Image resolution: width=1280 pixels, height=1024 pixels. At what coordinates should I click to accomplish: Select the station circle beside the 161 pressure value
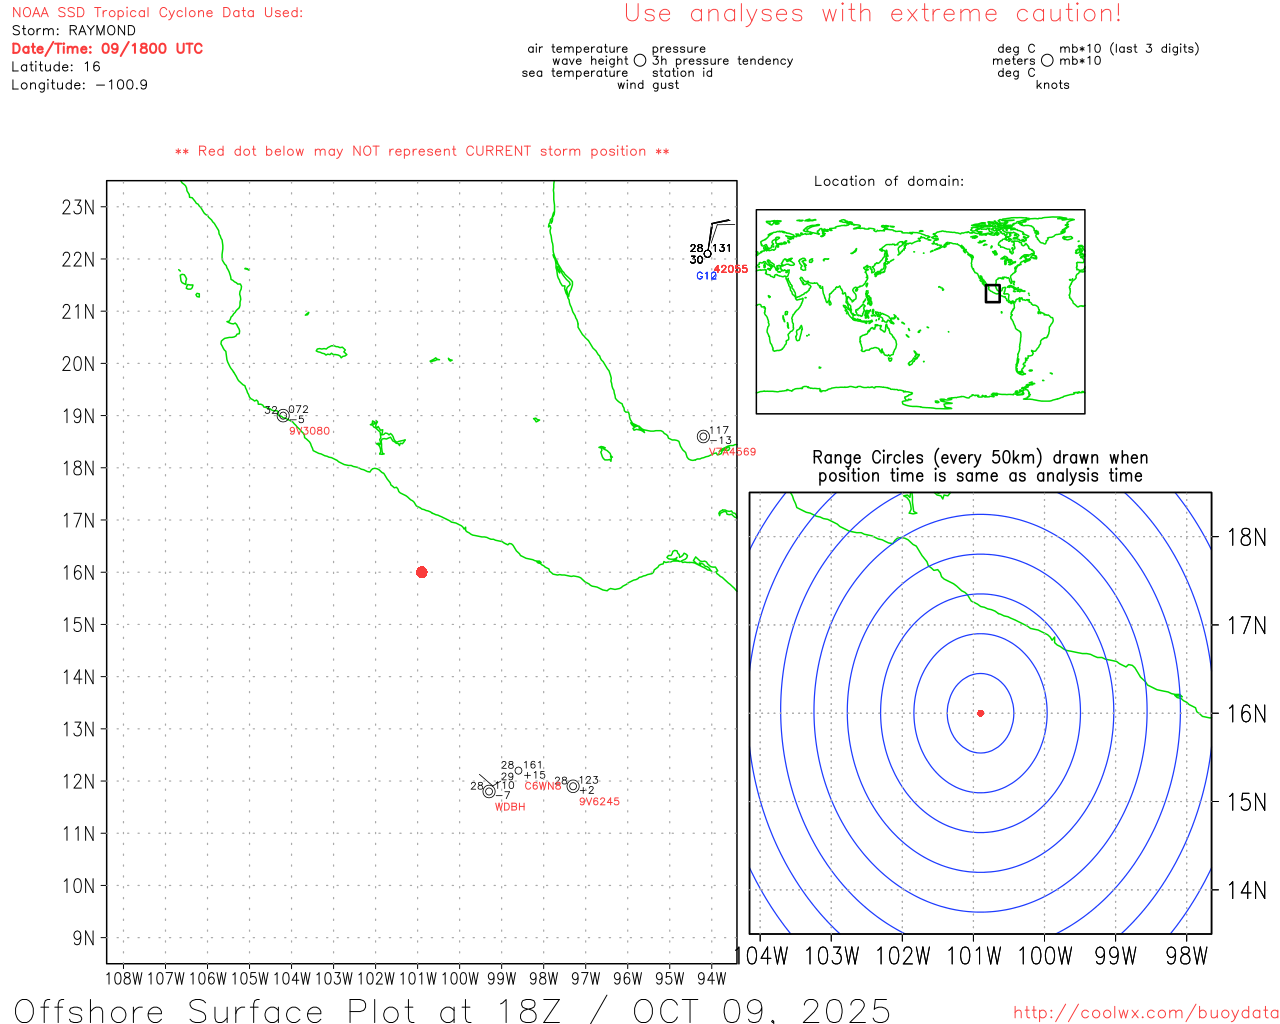(x=518, y=770)
